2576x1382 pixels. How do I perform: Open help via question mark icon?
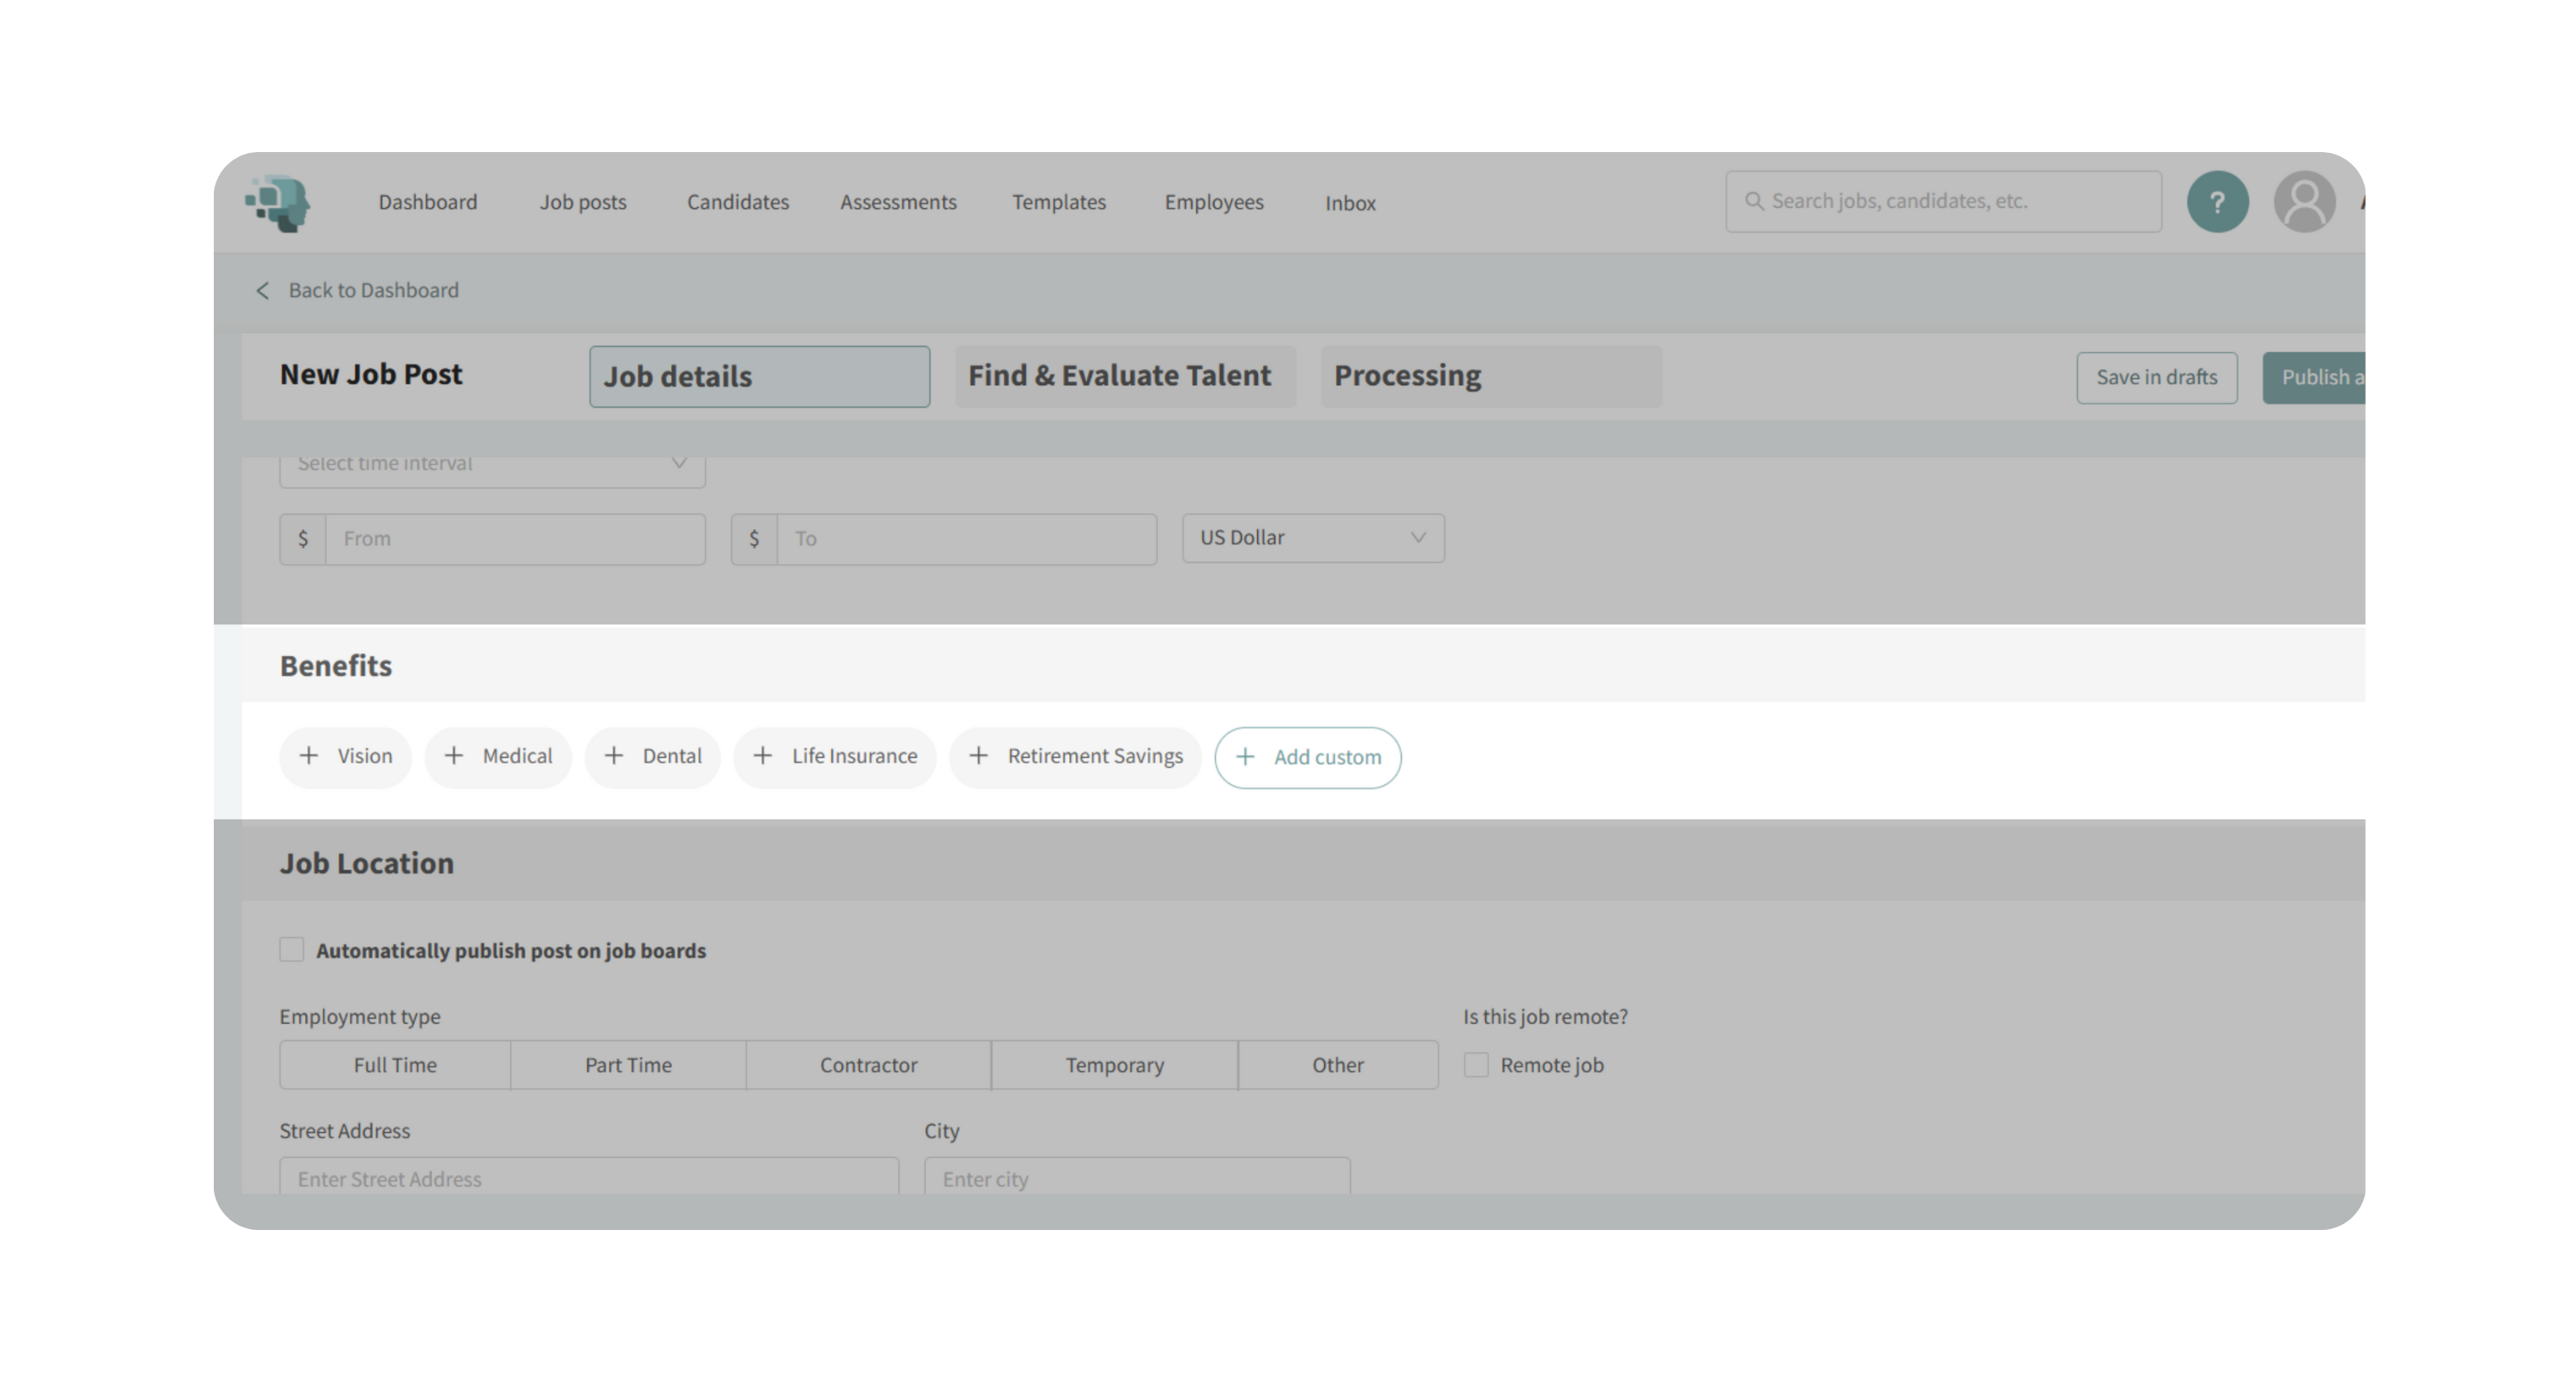2217,203
